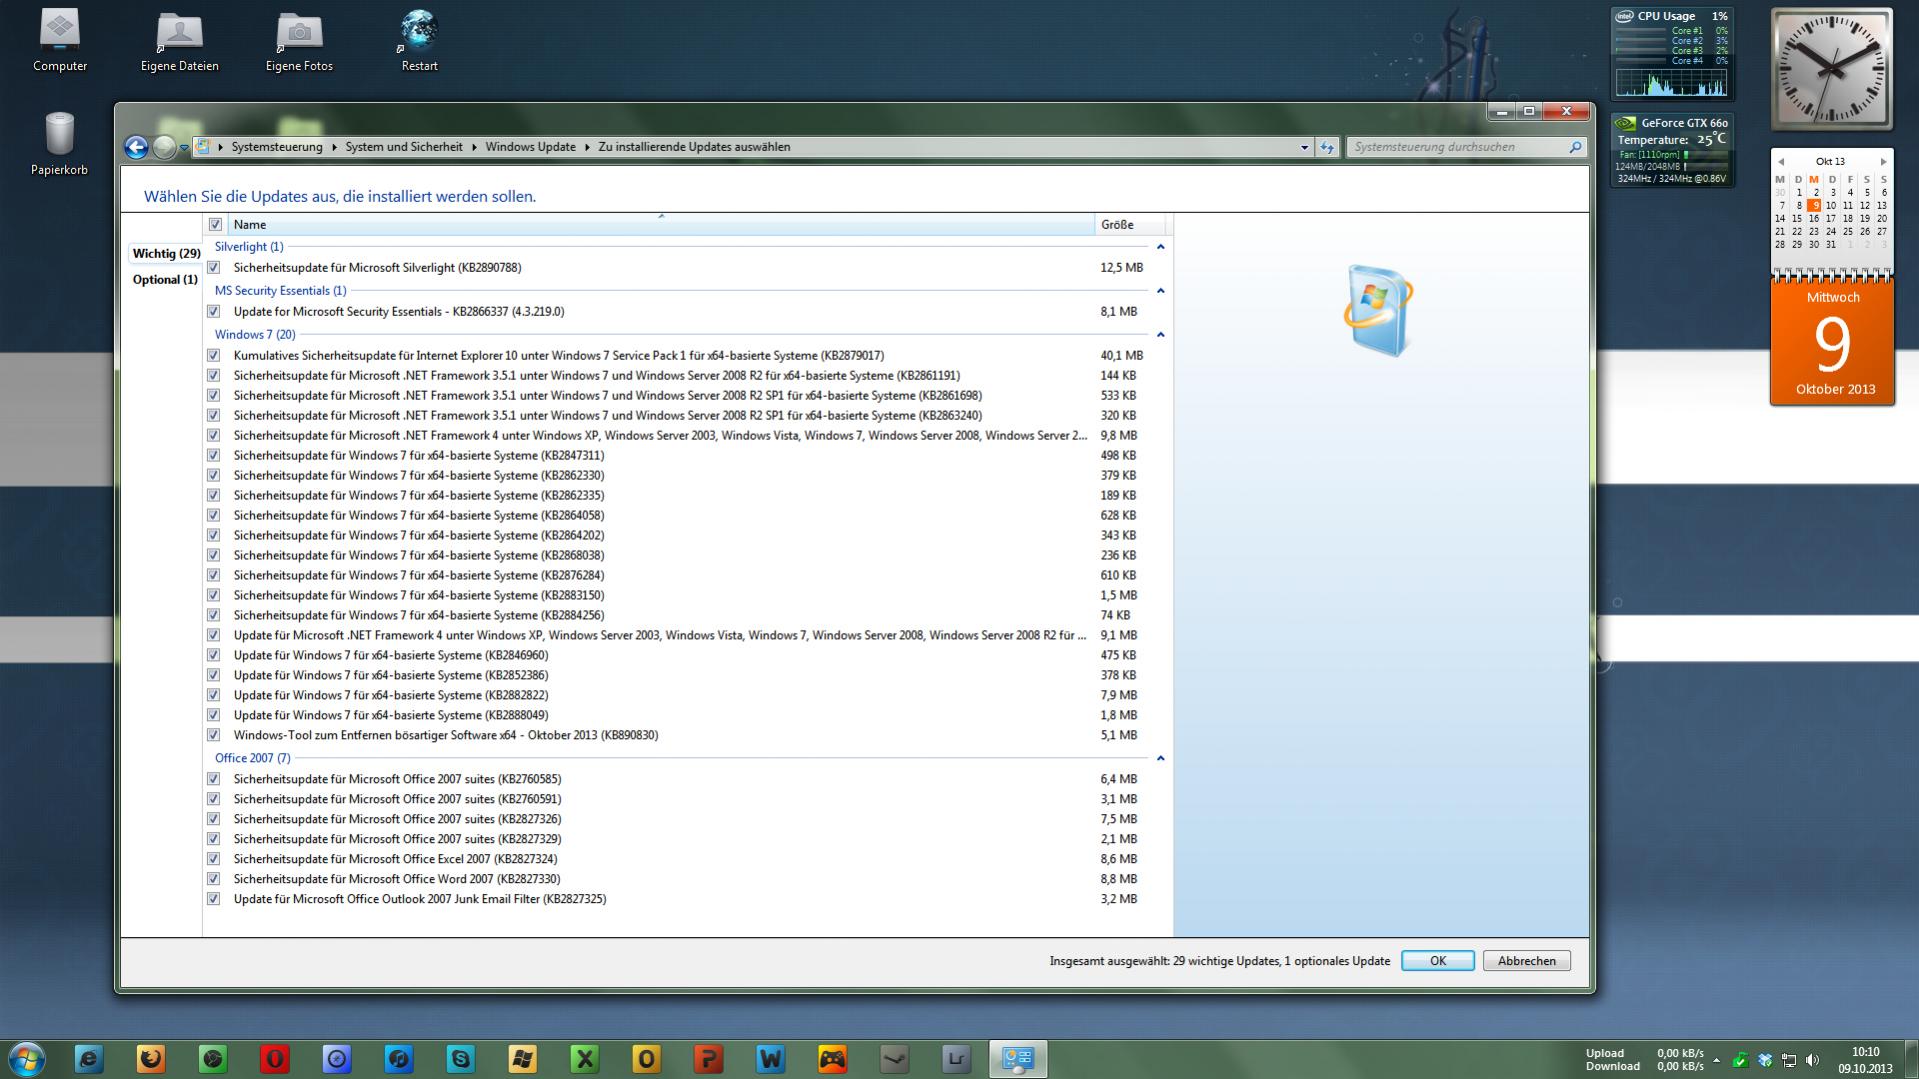1919x1079 pixels.
Task: Click the search magnifier icon
Action: [x=1575, y=147]
